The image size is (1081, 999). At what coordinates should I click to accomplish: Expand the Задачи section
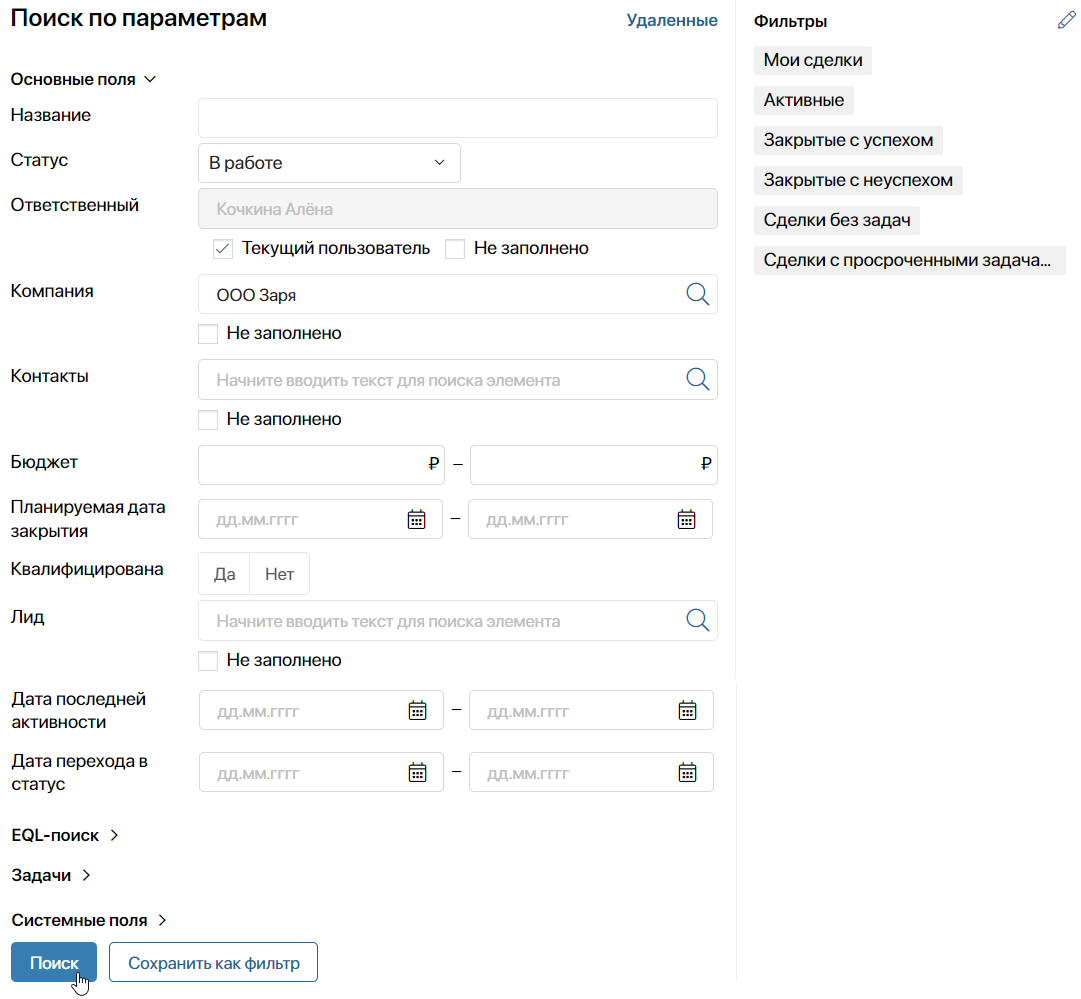tap(51, 875)
